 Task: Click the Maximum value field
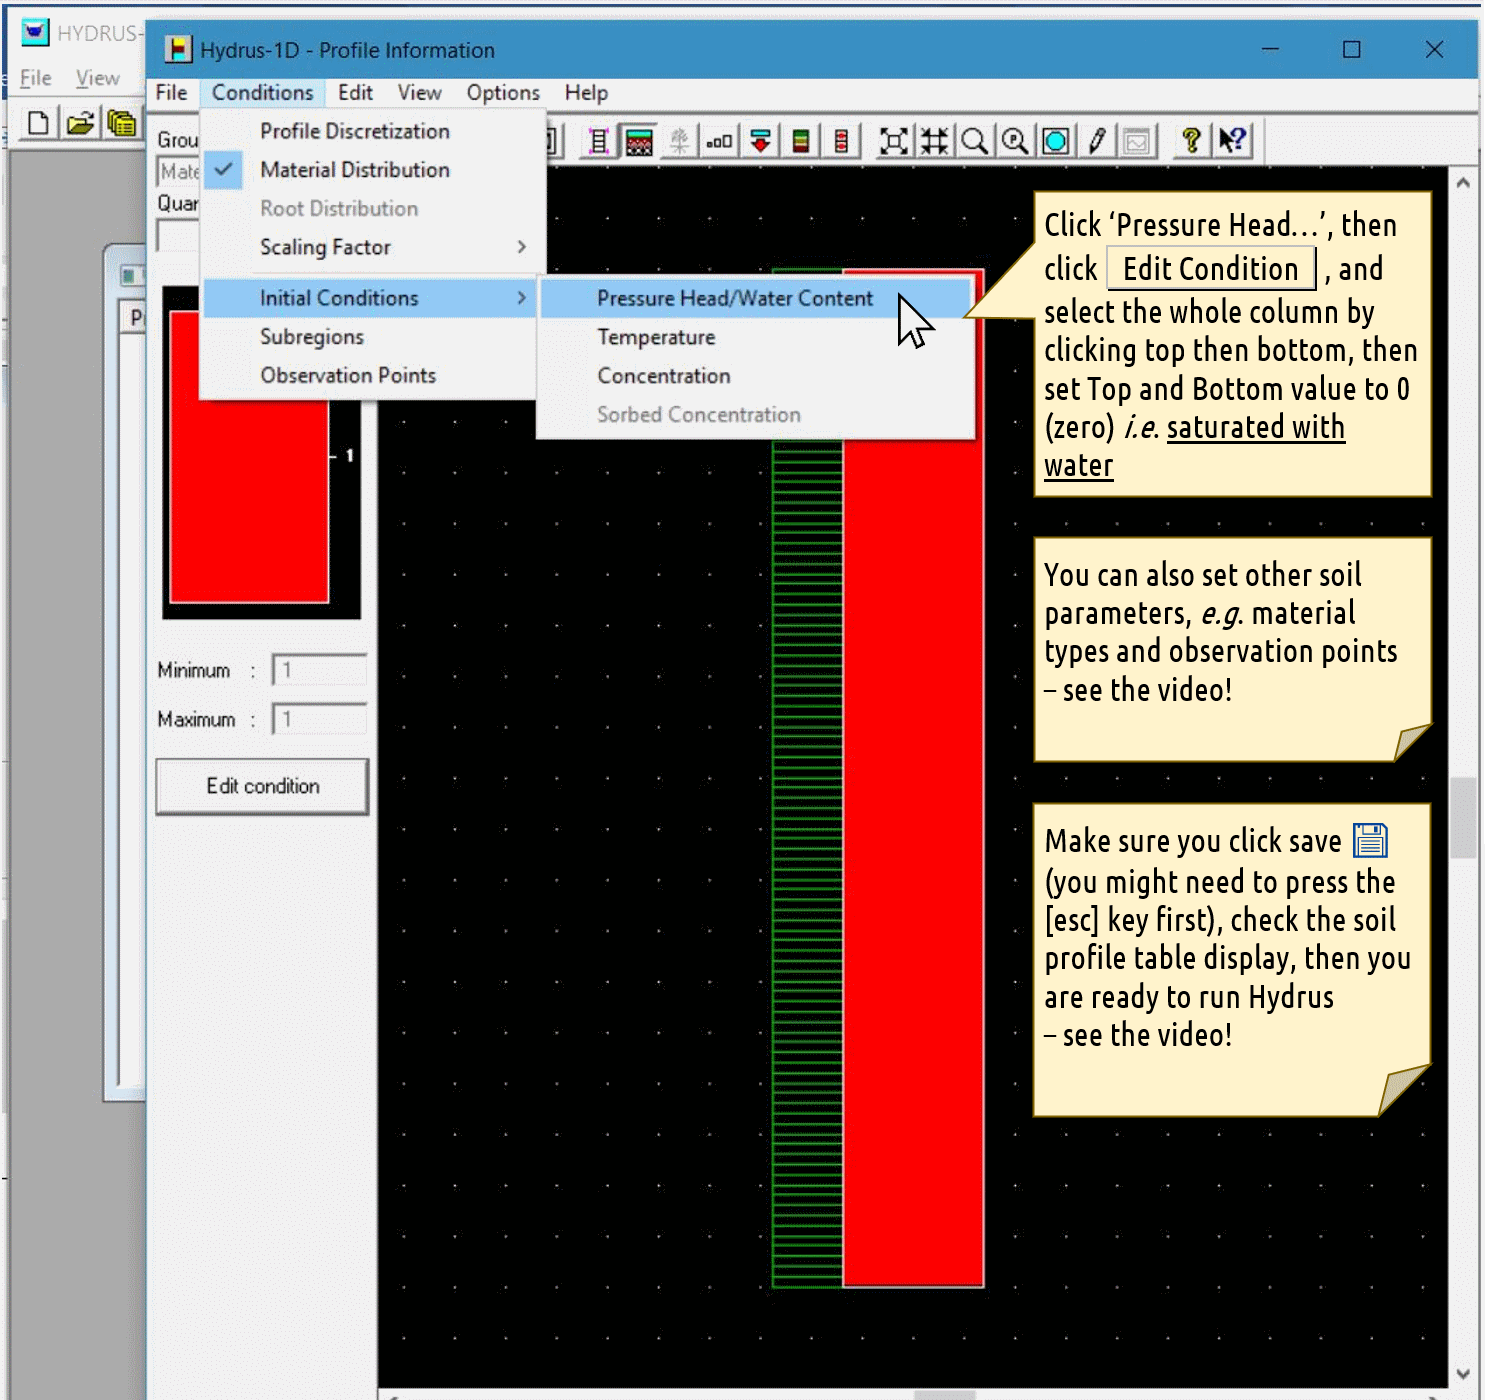320,719
